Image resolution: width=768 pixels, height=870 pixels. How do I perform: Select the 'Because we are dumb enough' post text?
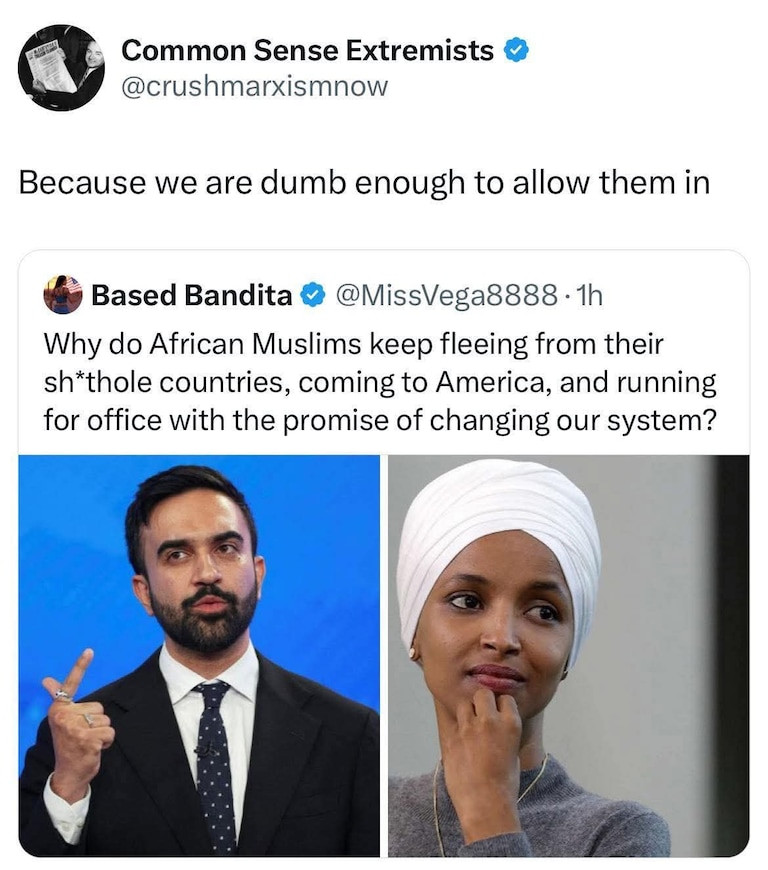365,183
